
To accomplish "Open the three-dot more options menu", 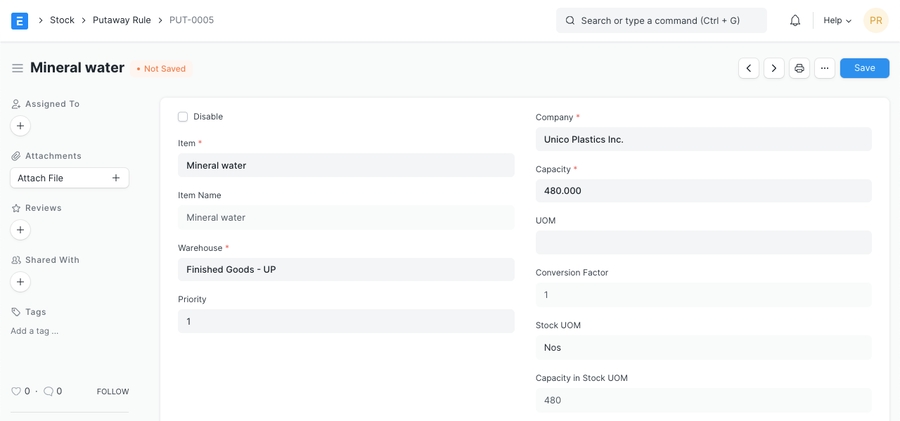I will [x=824, y=68].
